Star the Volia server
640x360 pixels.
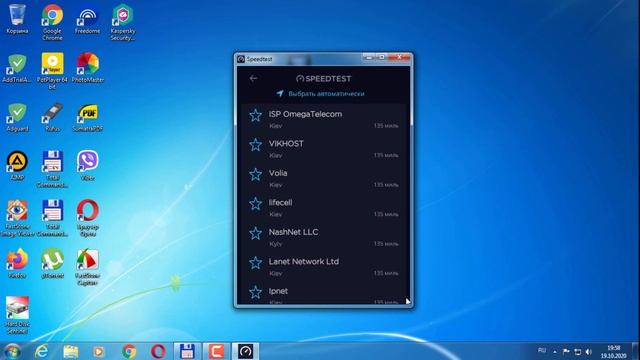[x=256, y=174]
